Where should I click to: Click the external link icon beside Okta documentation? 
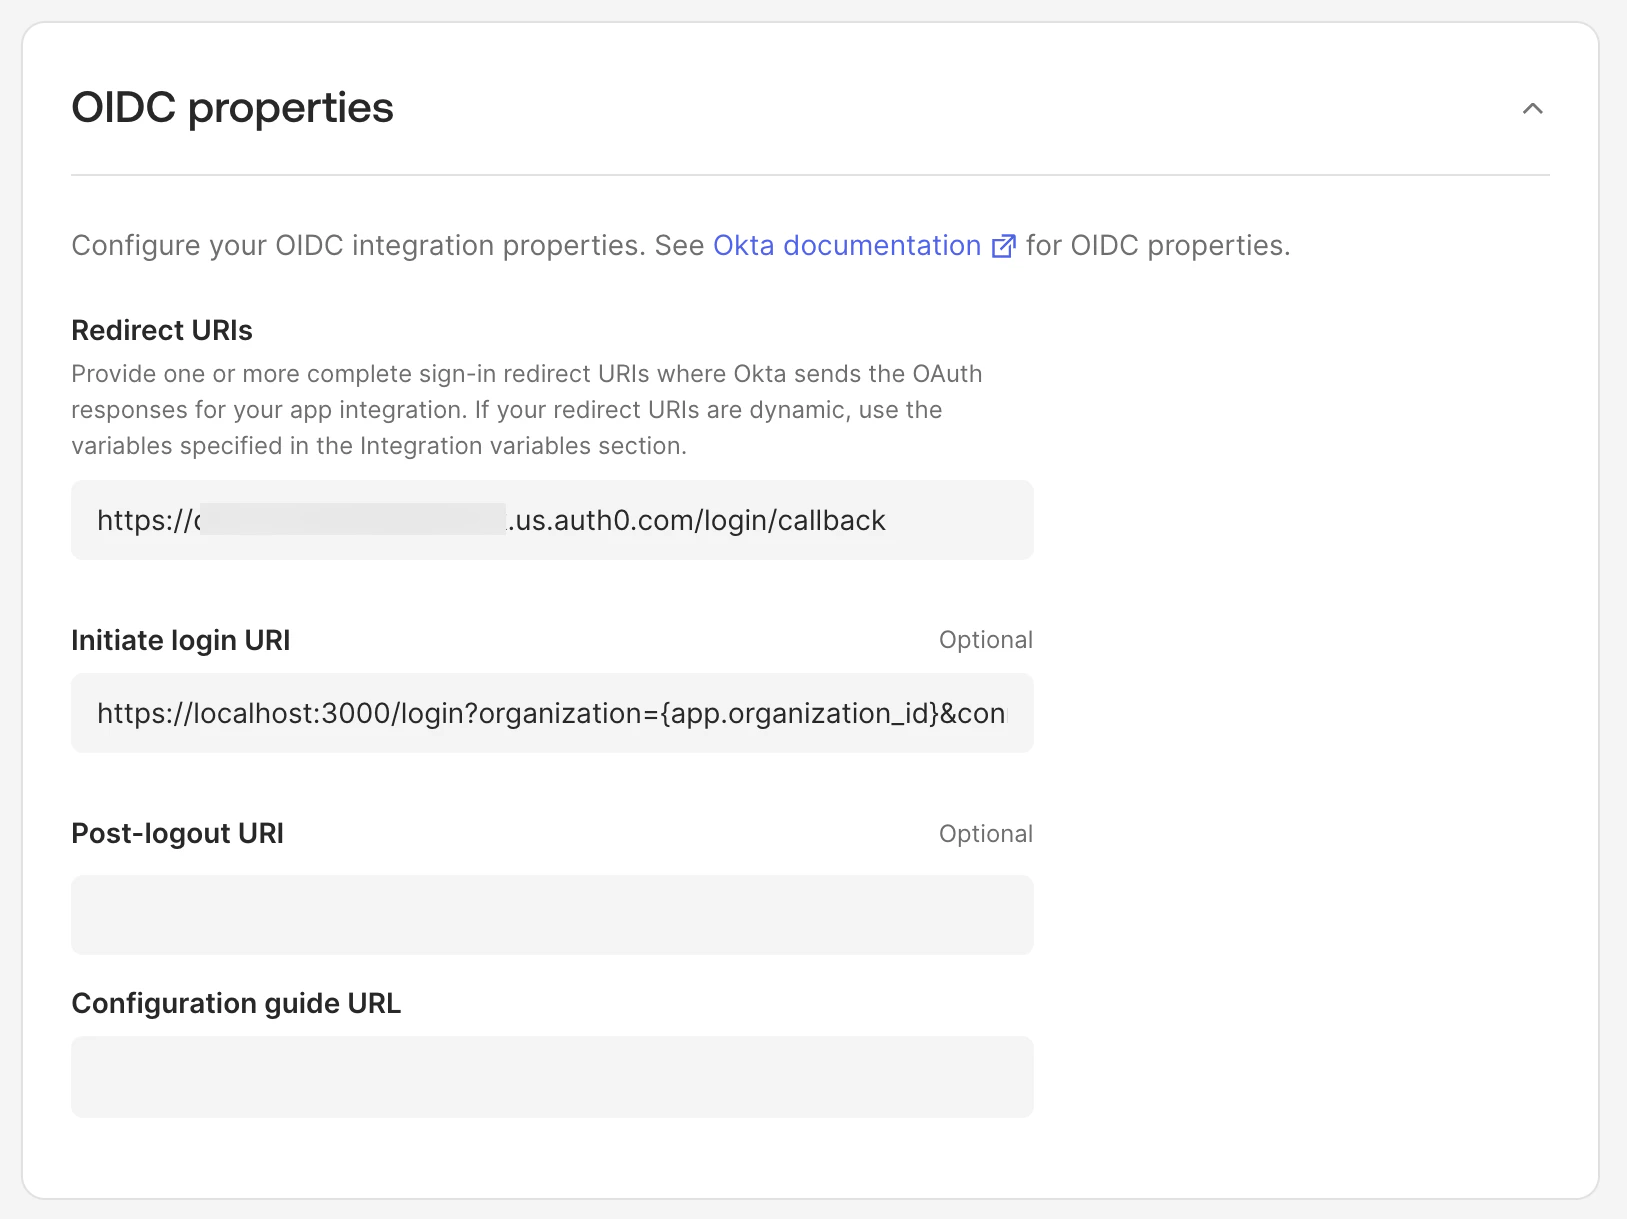(1003, 246)
